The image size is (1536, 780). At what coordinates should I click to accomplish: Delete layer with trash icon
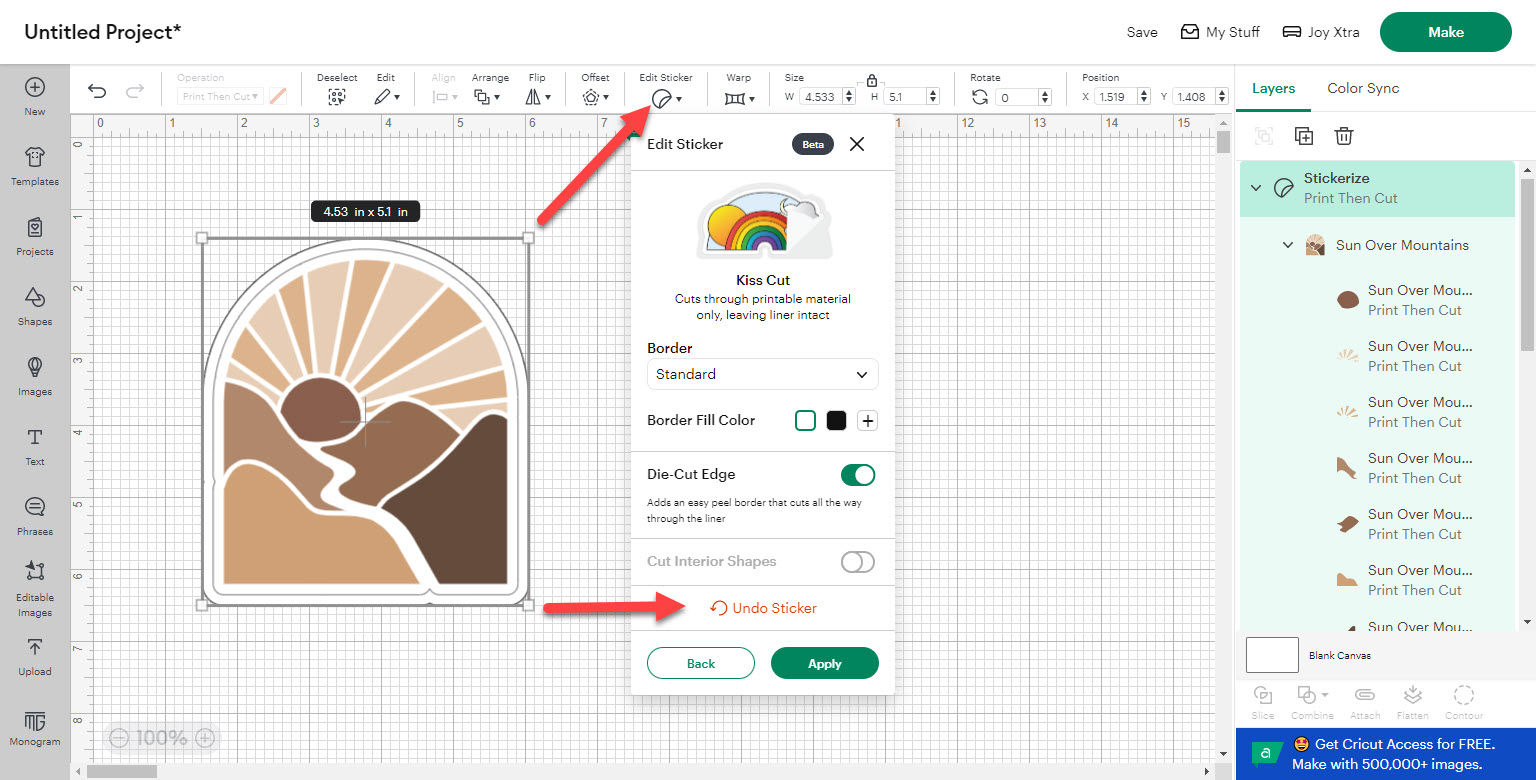(x=1345, y=136)
